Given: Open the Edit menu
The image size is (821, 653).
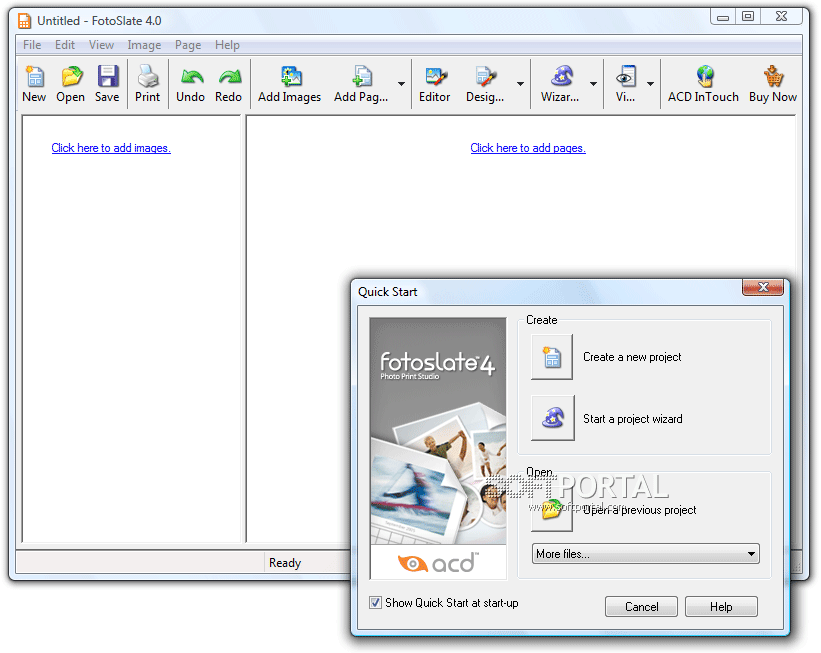Looking at the screenshot, I should pyautogui.click(x=65, y=45).
